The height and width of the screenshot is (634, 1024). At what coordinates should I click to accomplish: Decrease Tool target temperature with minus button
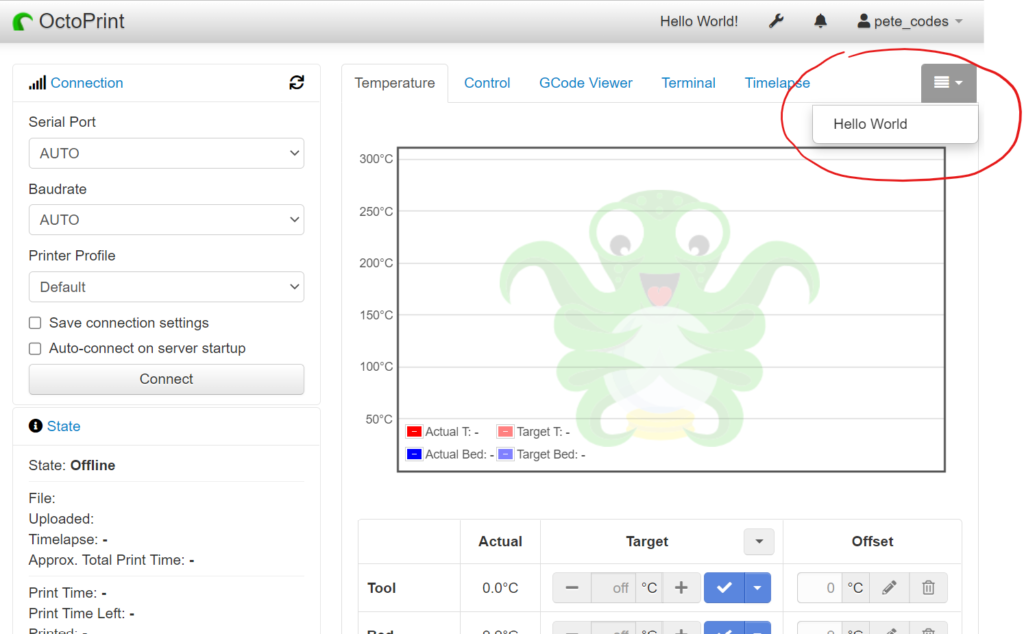[571, 588]
